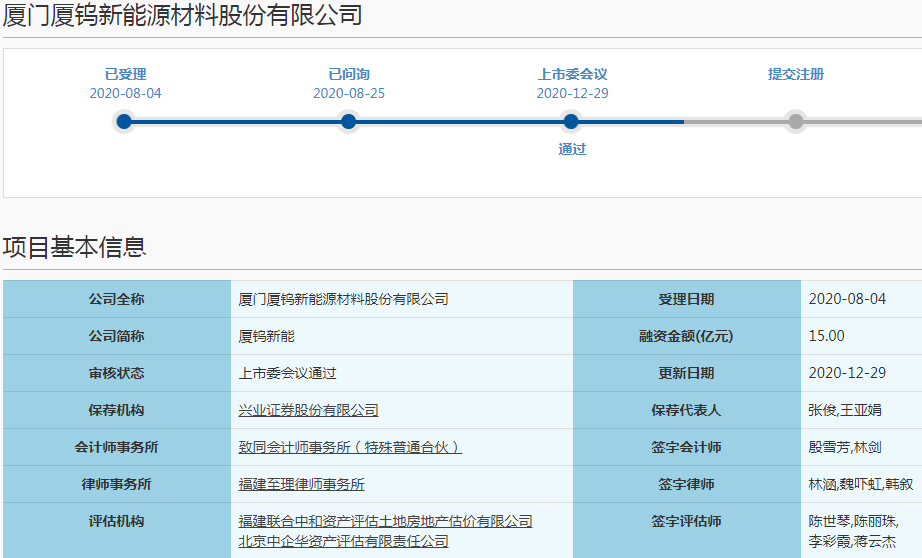This screenshot has height=558, width=922.
Task: Select the 已问询 stage label
Action: [348, 74]
